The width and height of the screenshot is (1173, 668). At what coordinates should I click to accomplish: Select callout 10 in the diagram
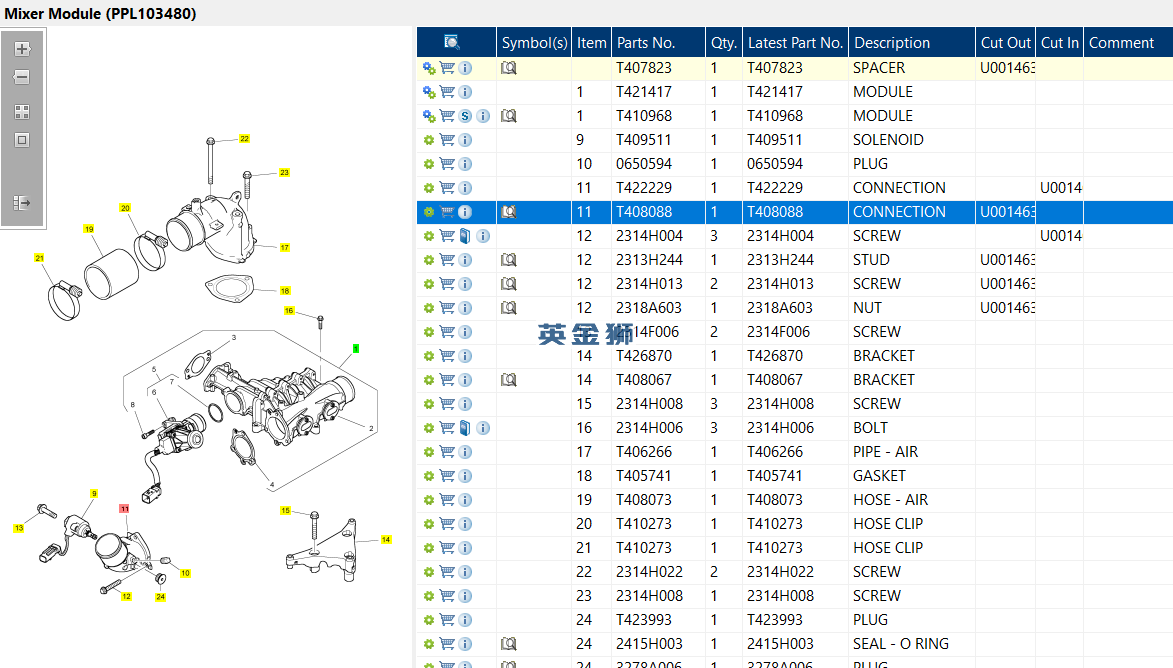[x=186, y=573]
